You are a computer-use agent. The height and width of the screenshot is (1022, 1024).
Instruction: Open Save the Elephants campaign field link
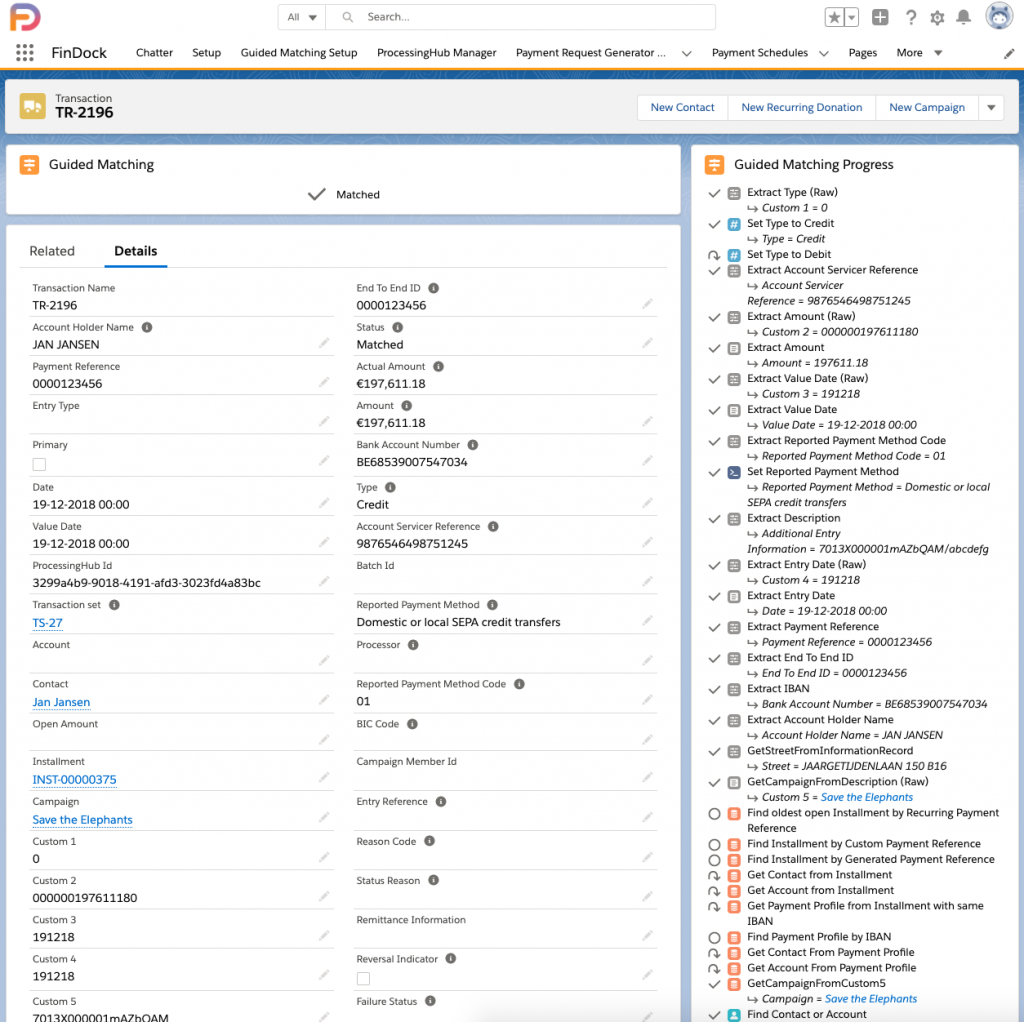pyautogui.click(x=82, y=820)
